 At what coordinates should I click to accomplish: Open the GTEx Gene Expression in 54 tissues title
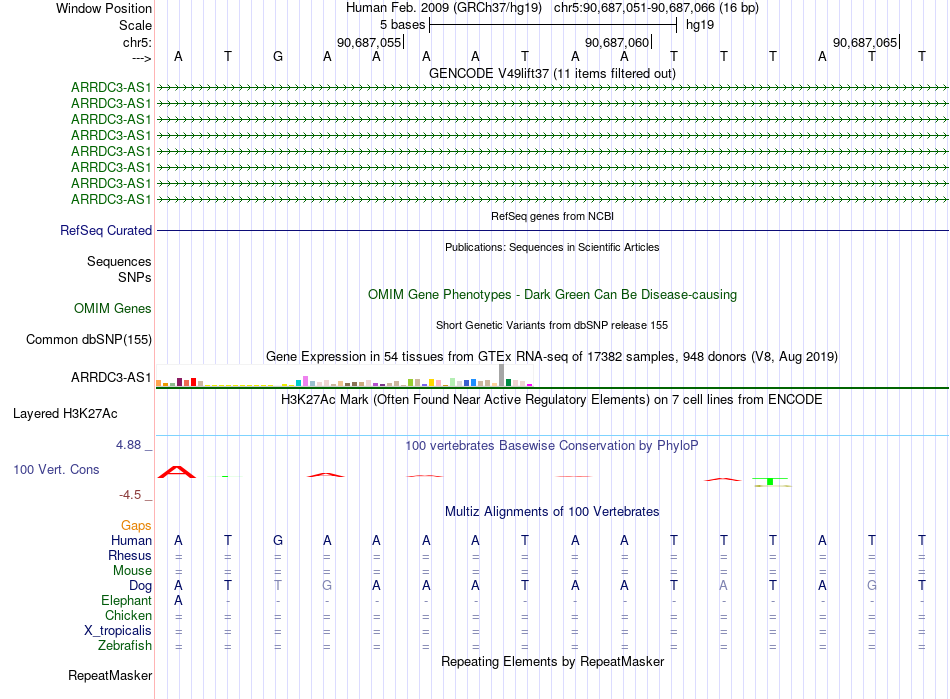(552, 356)
